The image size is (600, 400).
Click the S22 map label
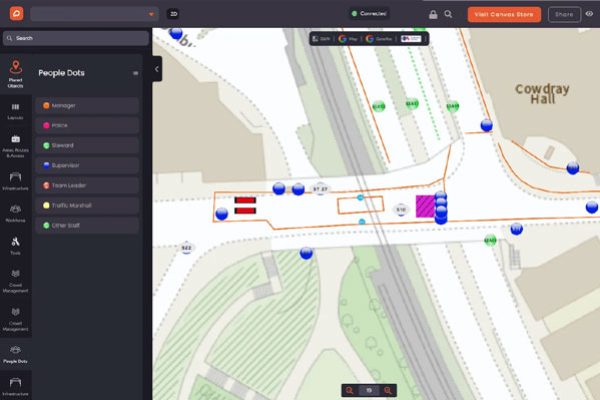(186, 248)
